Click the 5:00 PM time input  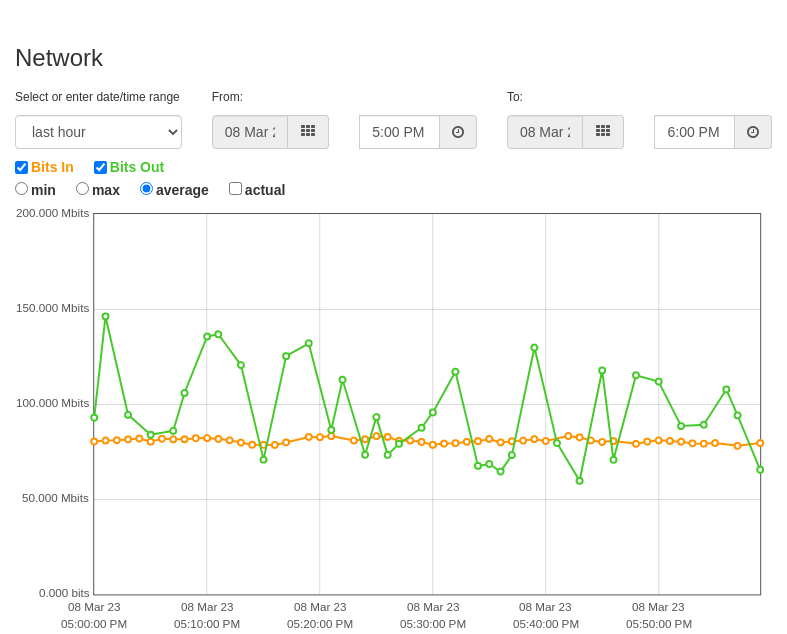pos(400,132)
